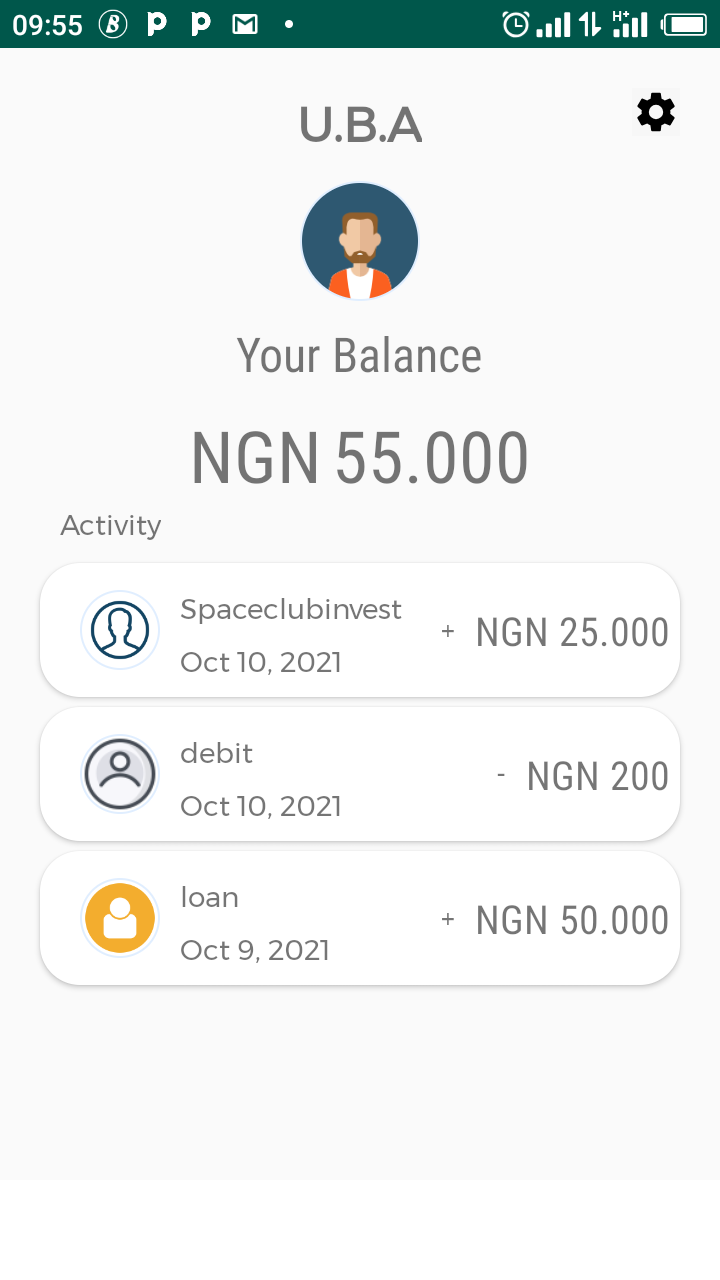
Task: Tap the U.B.A title header
Action: tap(360, 125)
